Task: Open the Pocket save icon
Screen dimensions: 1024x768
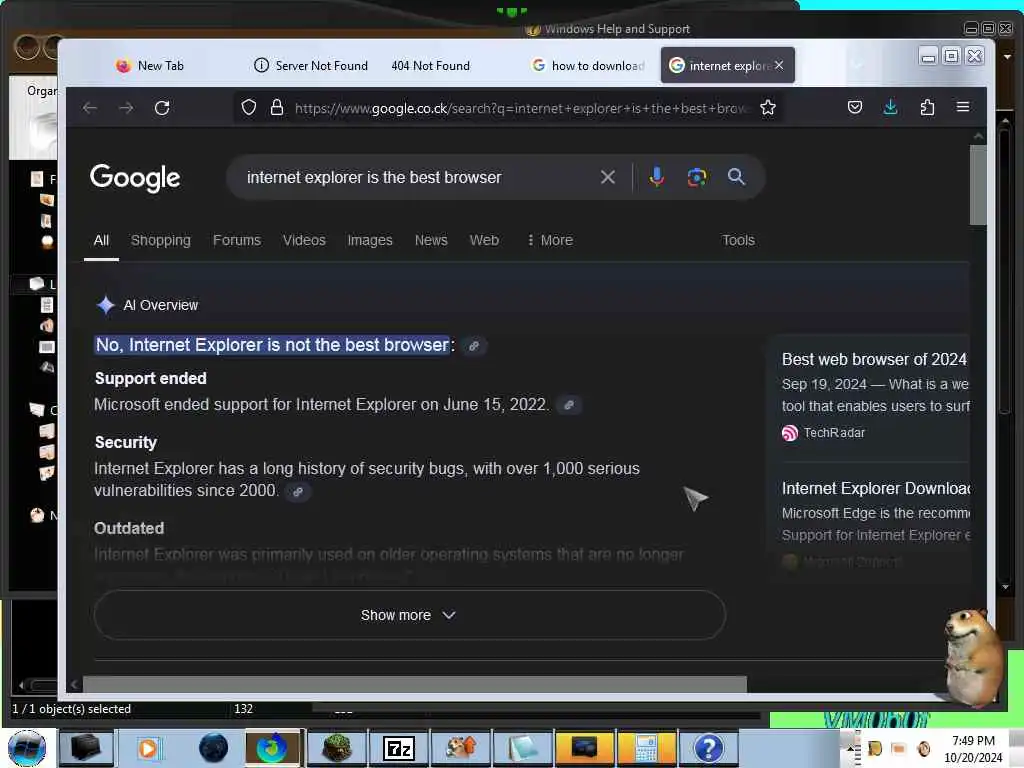Action: pyautogui.click(x=855, y=107)
